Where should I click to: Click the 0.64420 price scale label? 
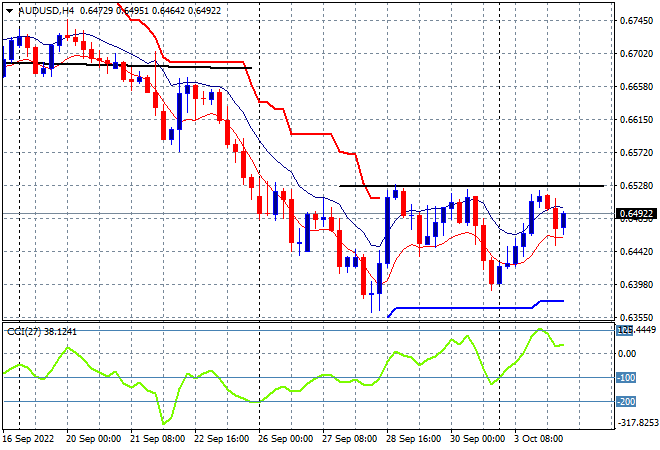636,252
